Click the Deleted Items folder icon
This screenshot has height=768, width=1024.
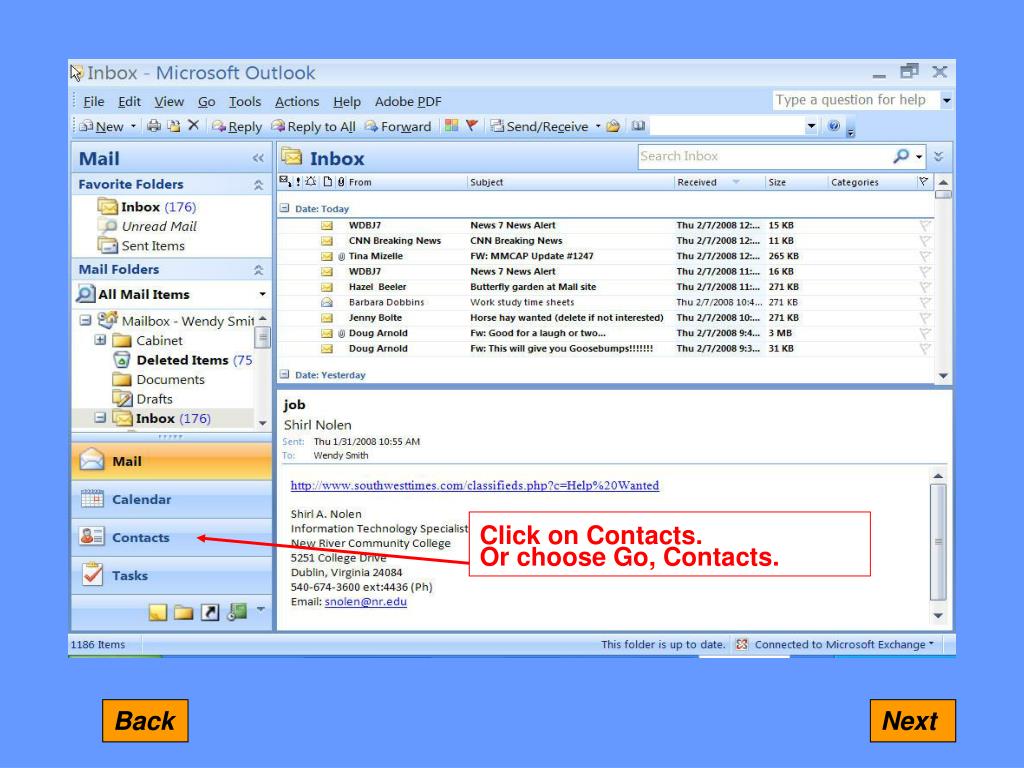(121, 360)
